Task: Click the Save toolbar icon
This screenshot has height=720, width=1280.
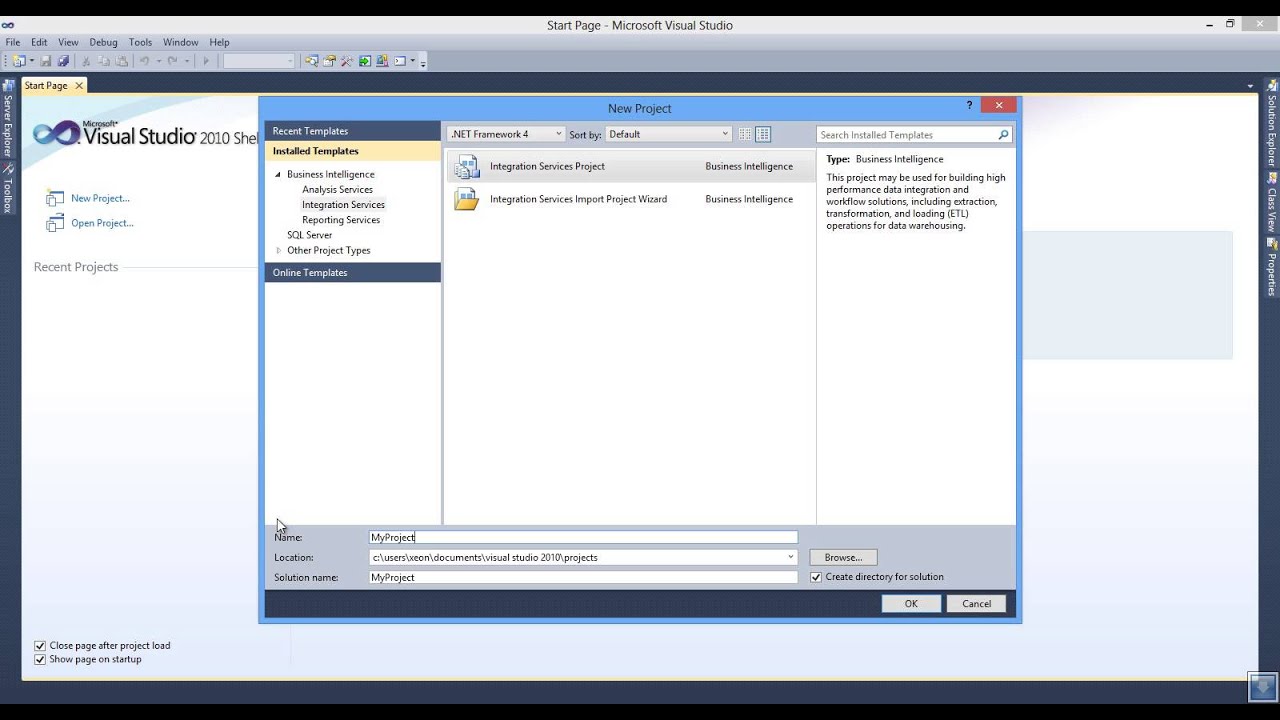Action: (x=46, y=61)
